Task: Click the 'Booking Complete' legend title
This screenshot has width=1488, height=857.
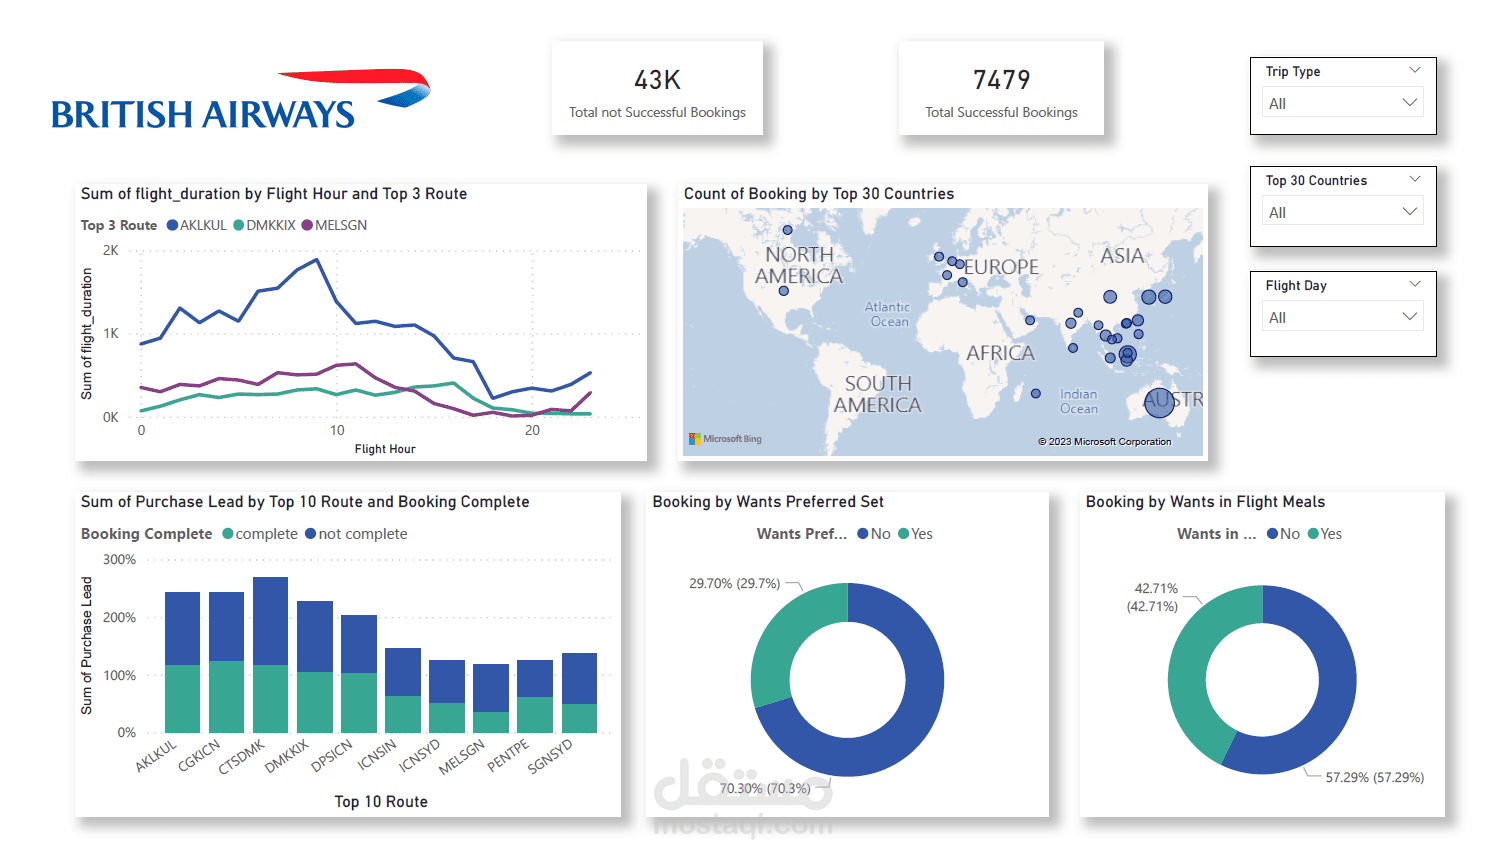Action: tap(147, 534)
